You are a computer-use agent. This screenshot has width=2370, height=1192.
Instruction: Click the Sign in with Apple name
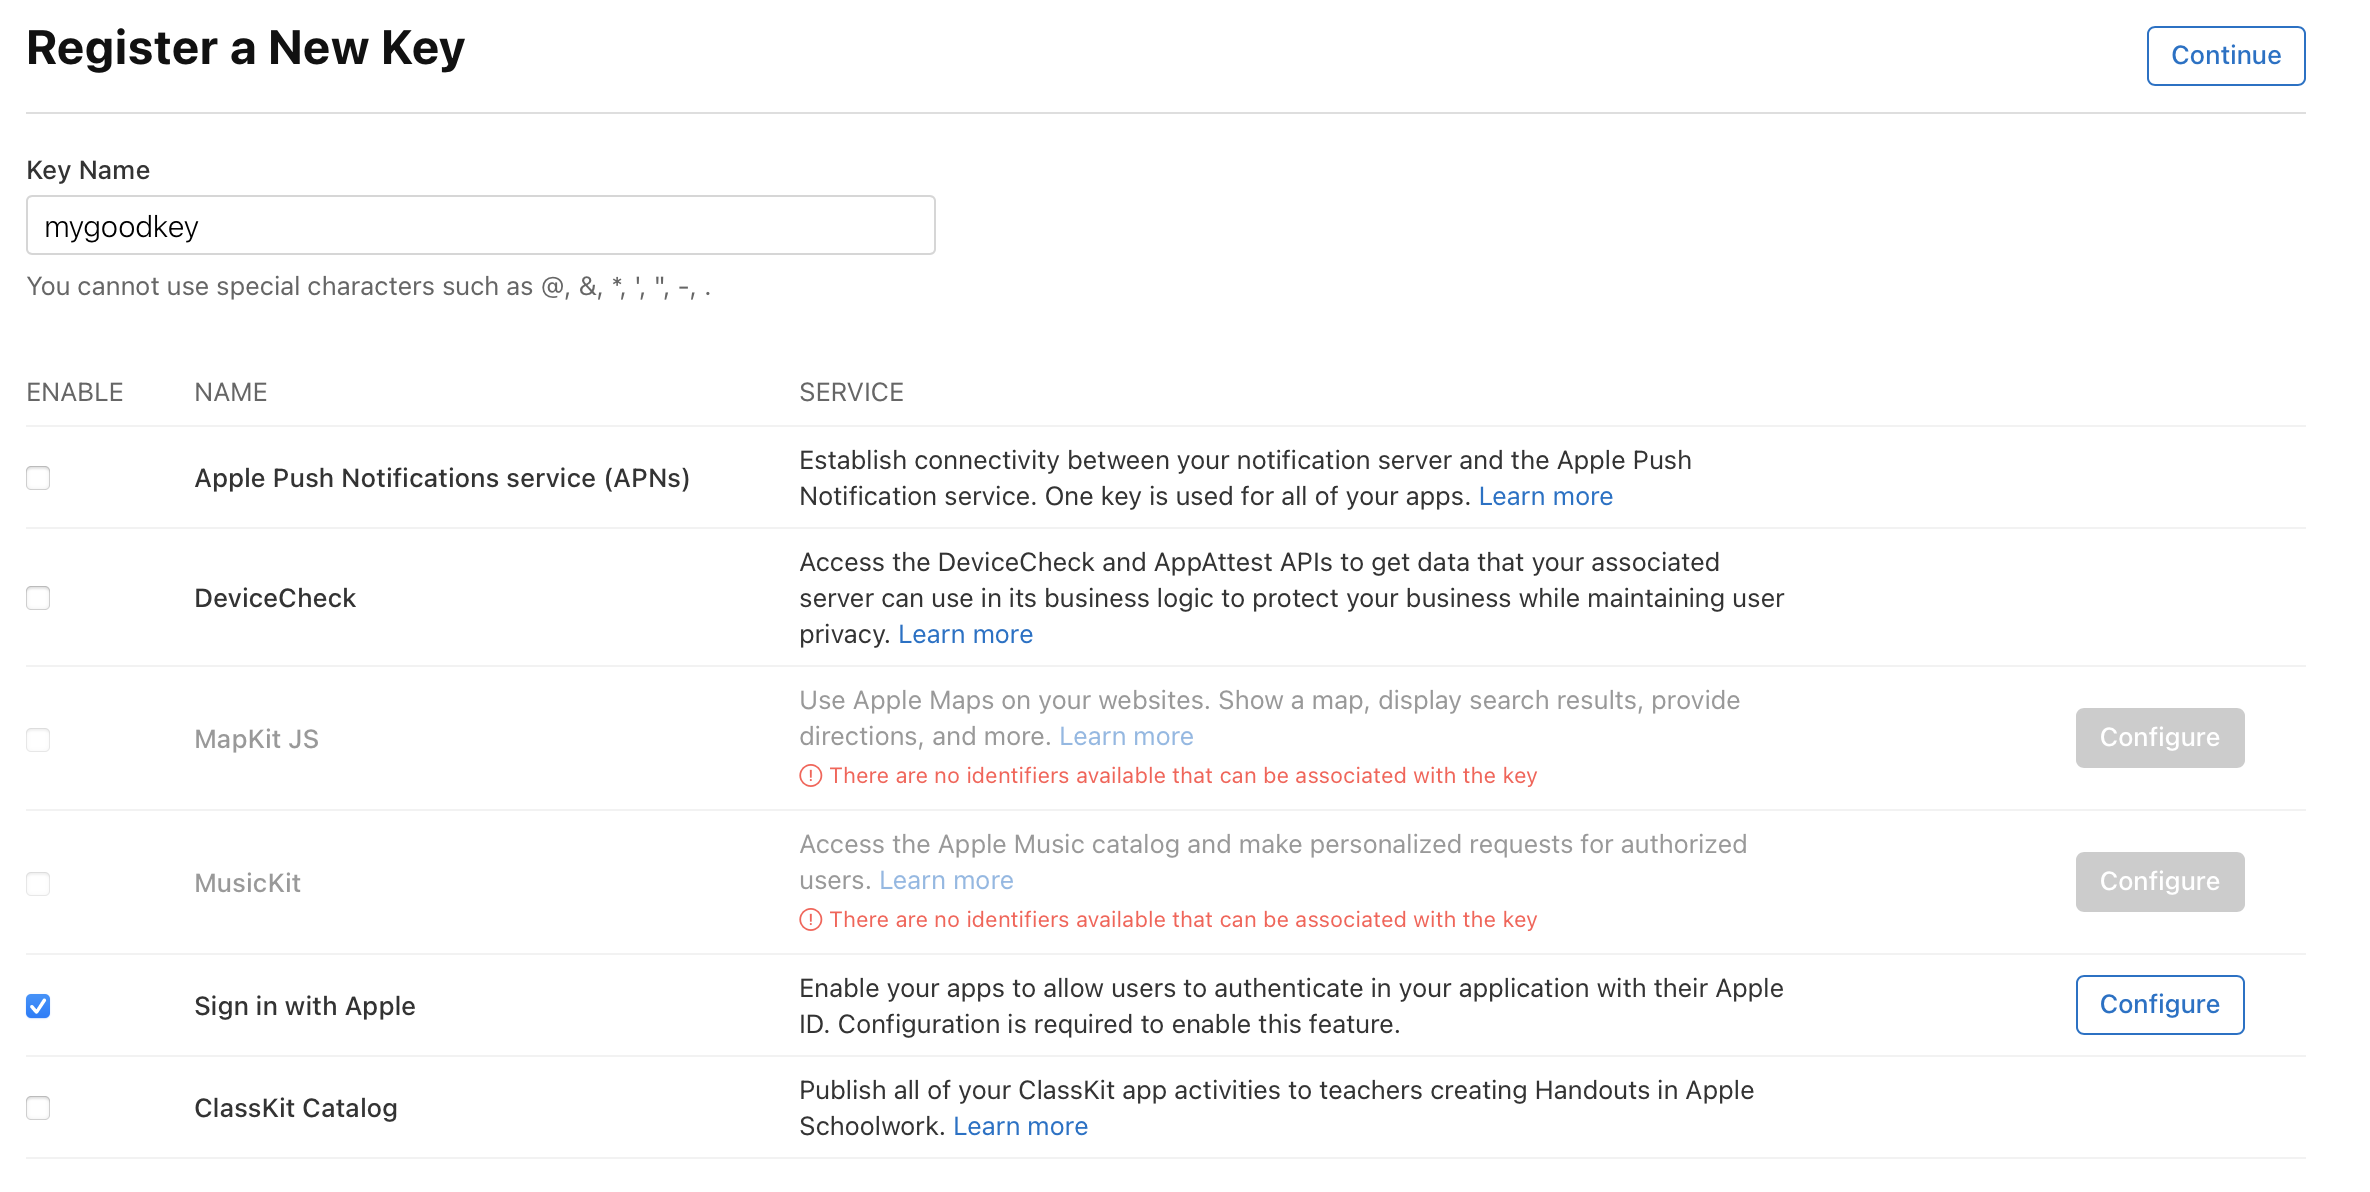click(x=305, y=1006)
